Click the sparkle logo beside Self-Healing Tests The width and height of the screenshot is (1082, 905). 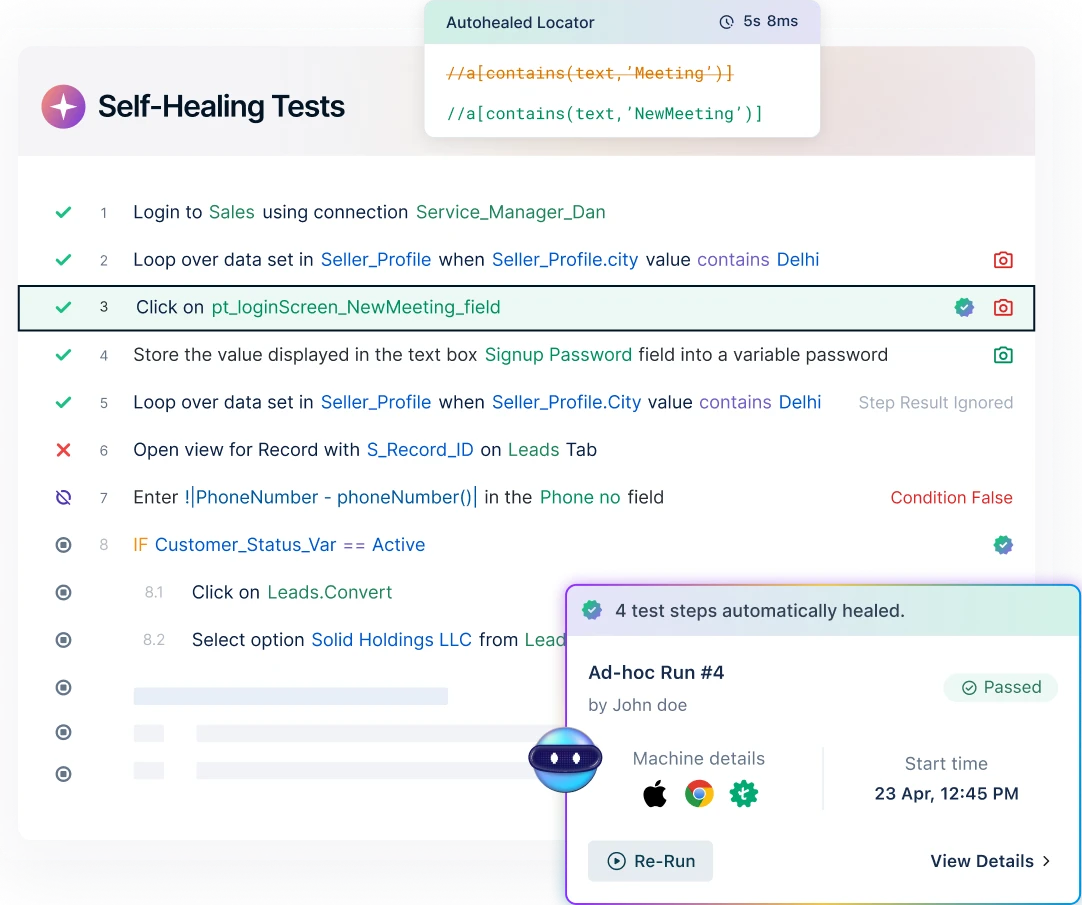(63, 106)
